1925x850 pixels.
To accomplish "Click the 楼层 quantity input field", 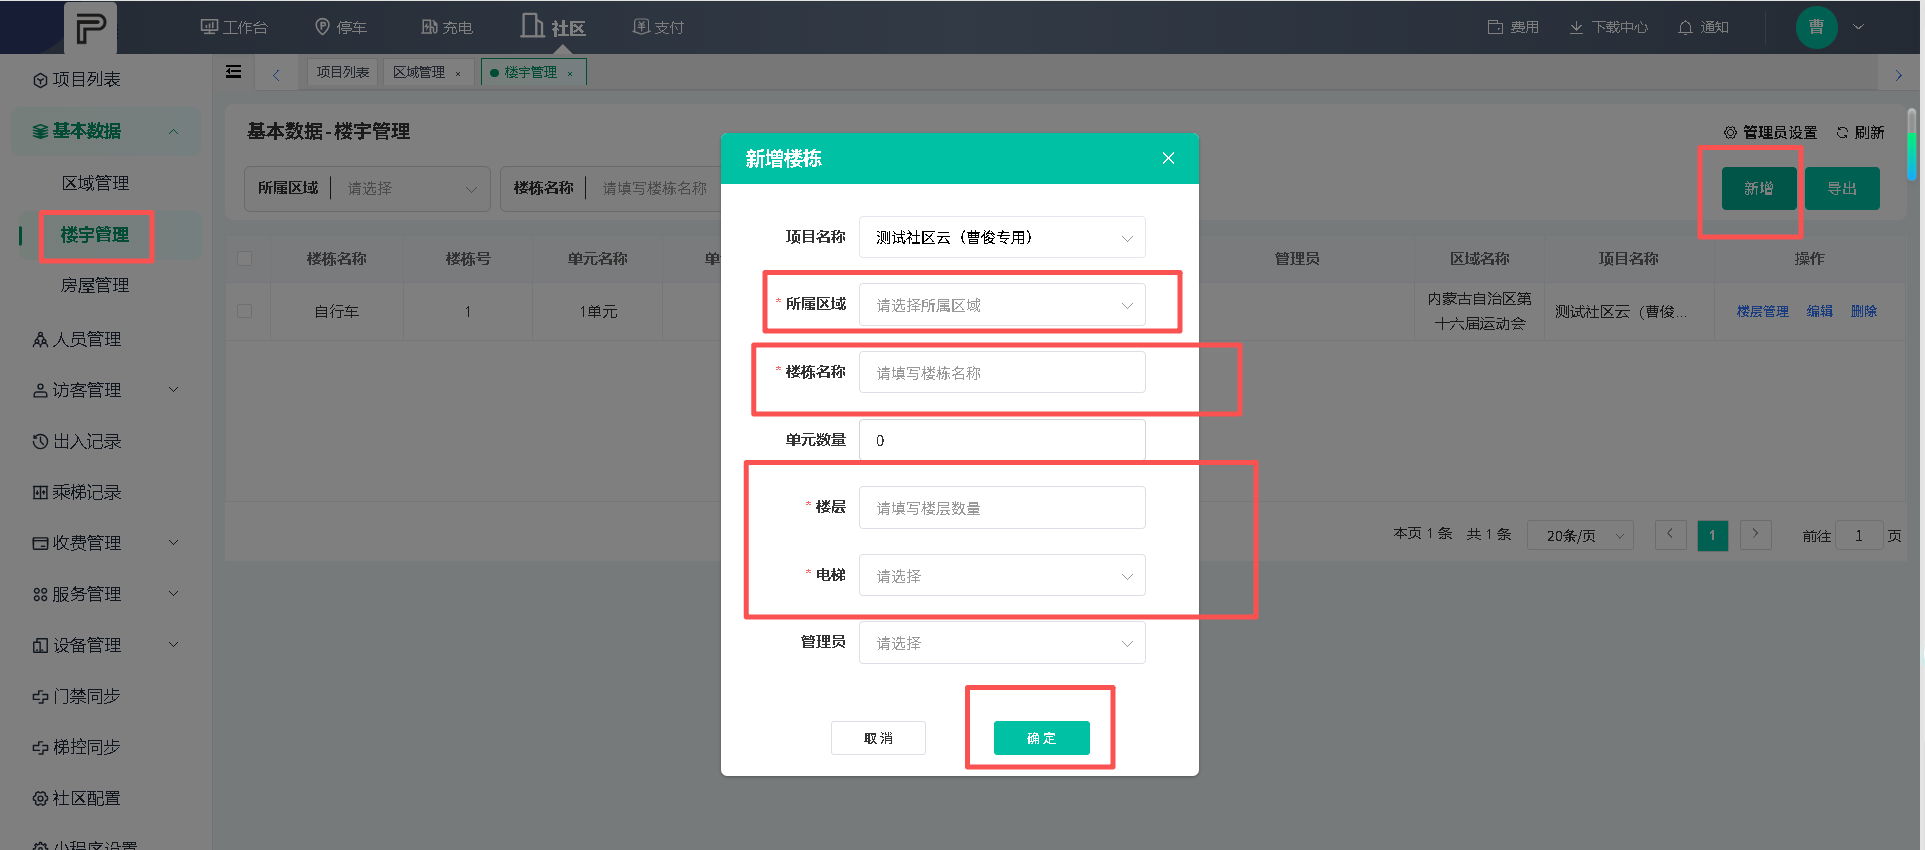I will (1002, 507).
